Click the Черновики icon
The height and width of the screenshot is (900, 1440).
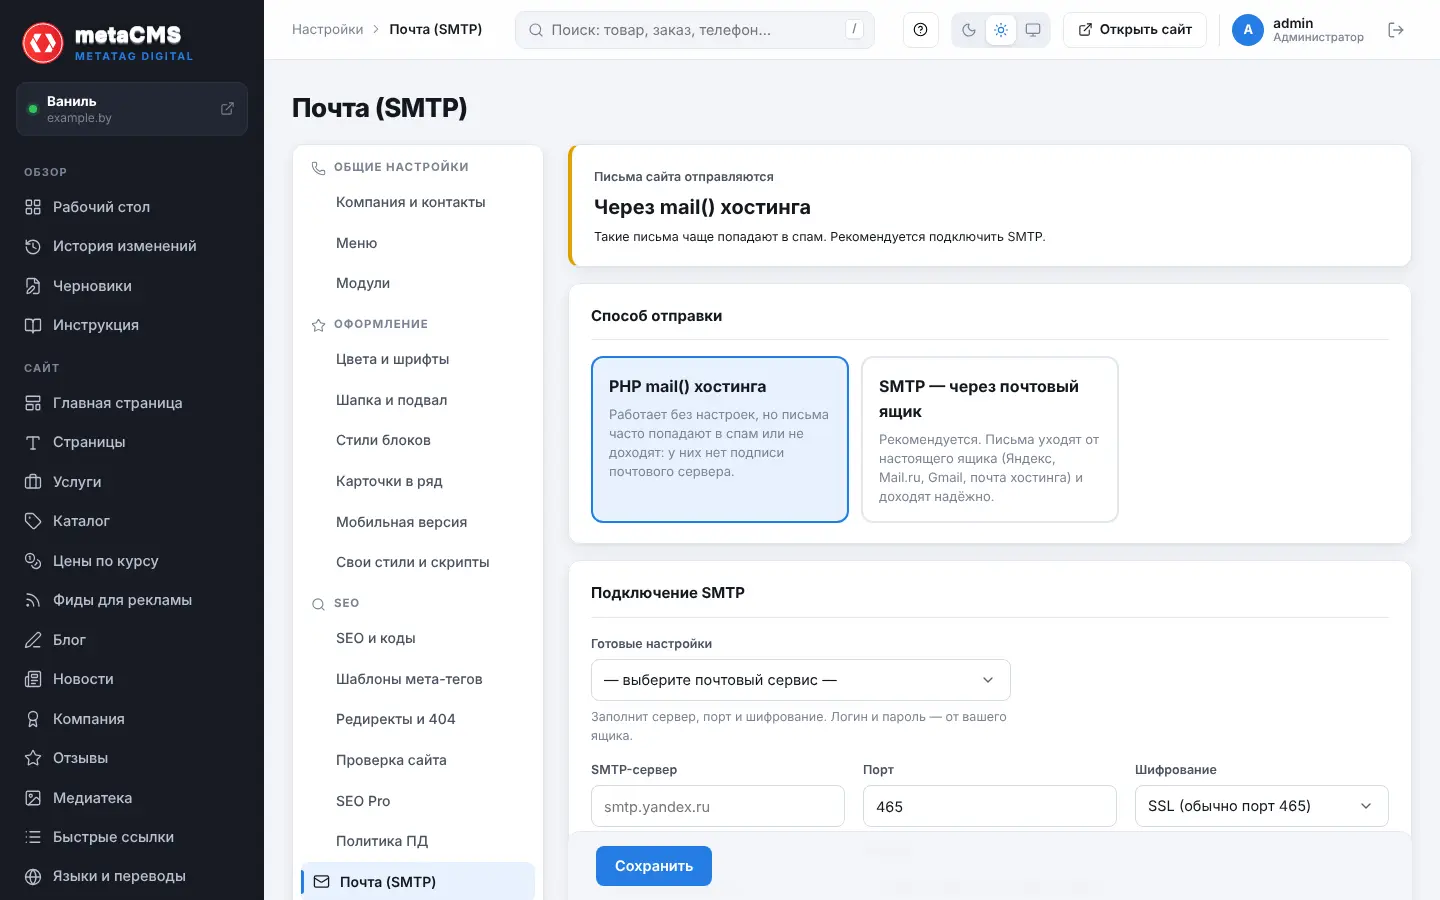coord(33,286)
